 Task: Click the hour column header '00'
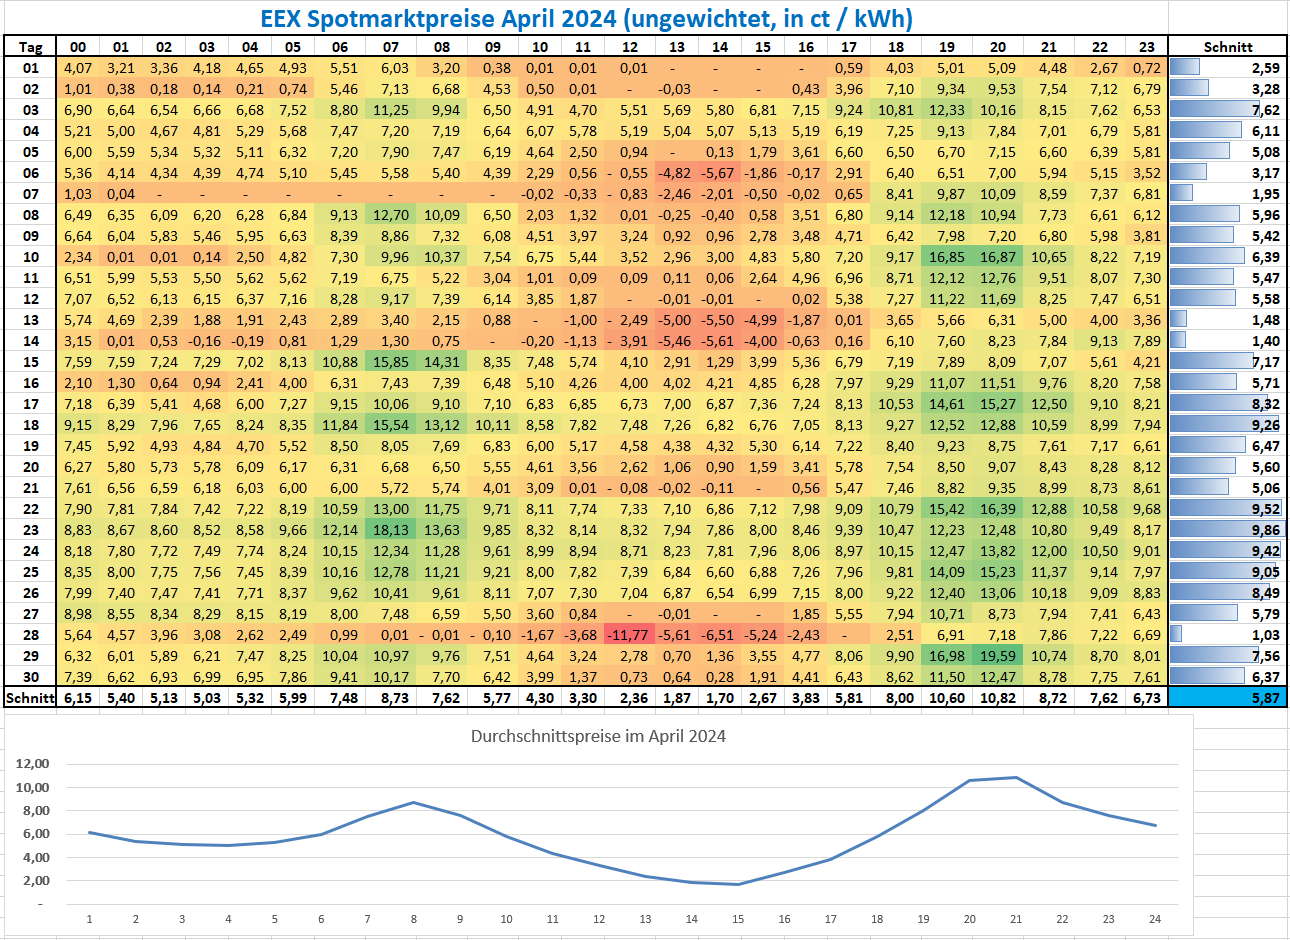(78, 47)
